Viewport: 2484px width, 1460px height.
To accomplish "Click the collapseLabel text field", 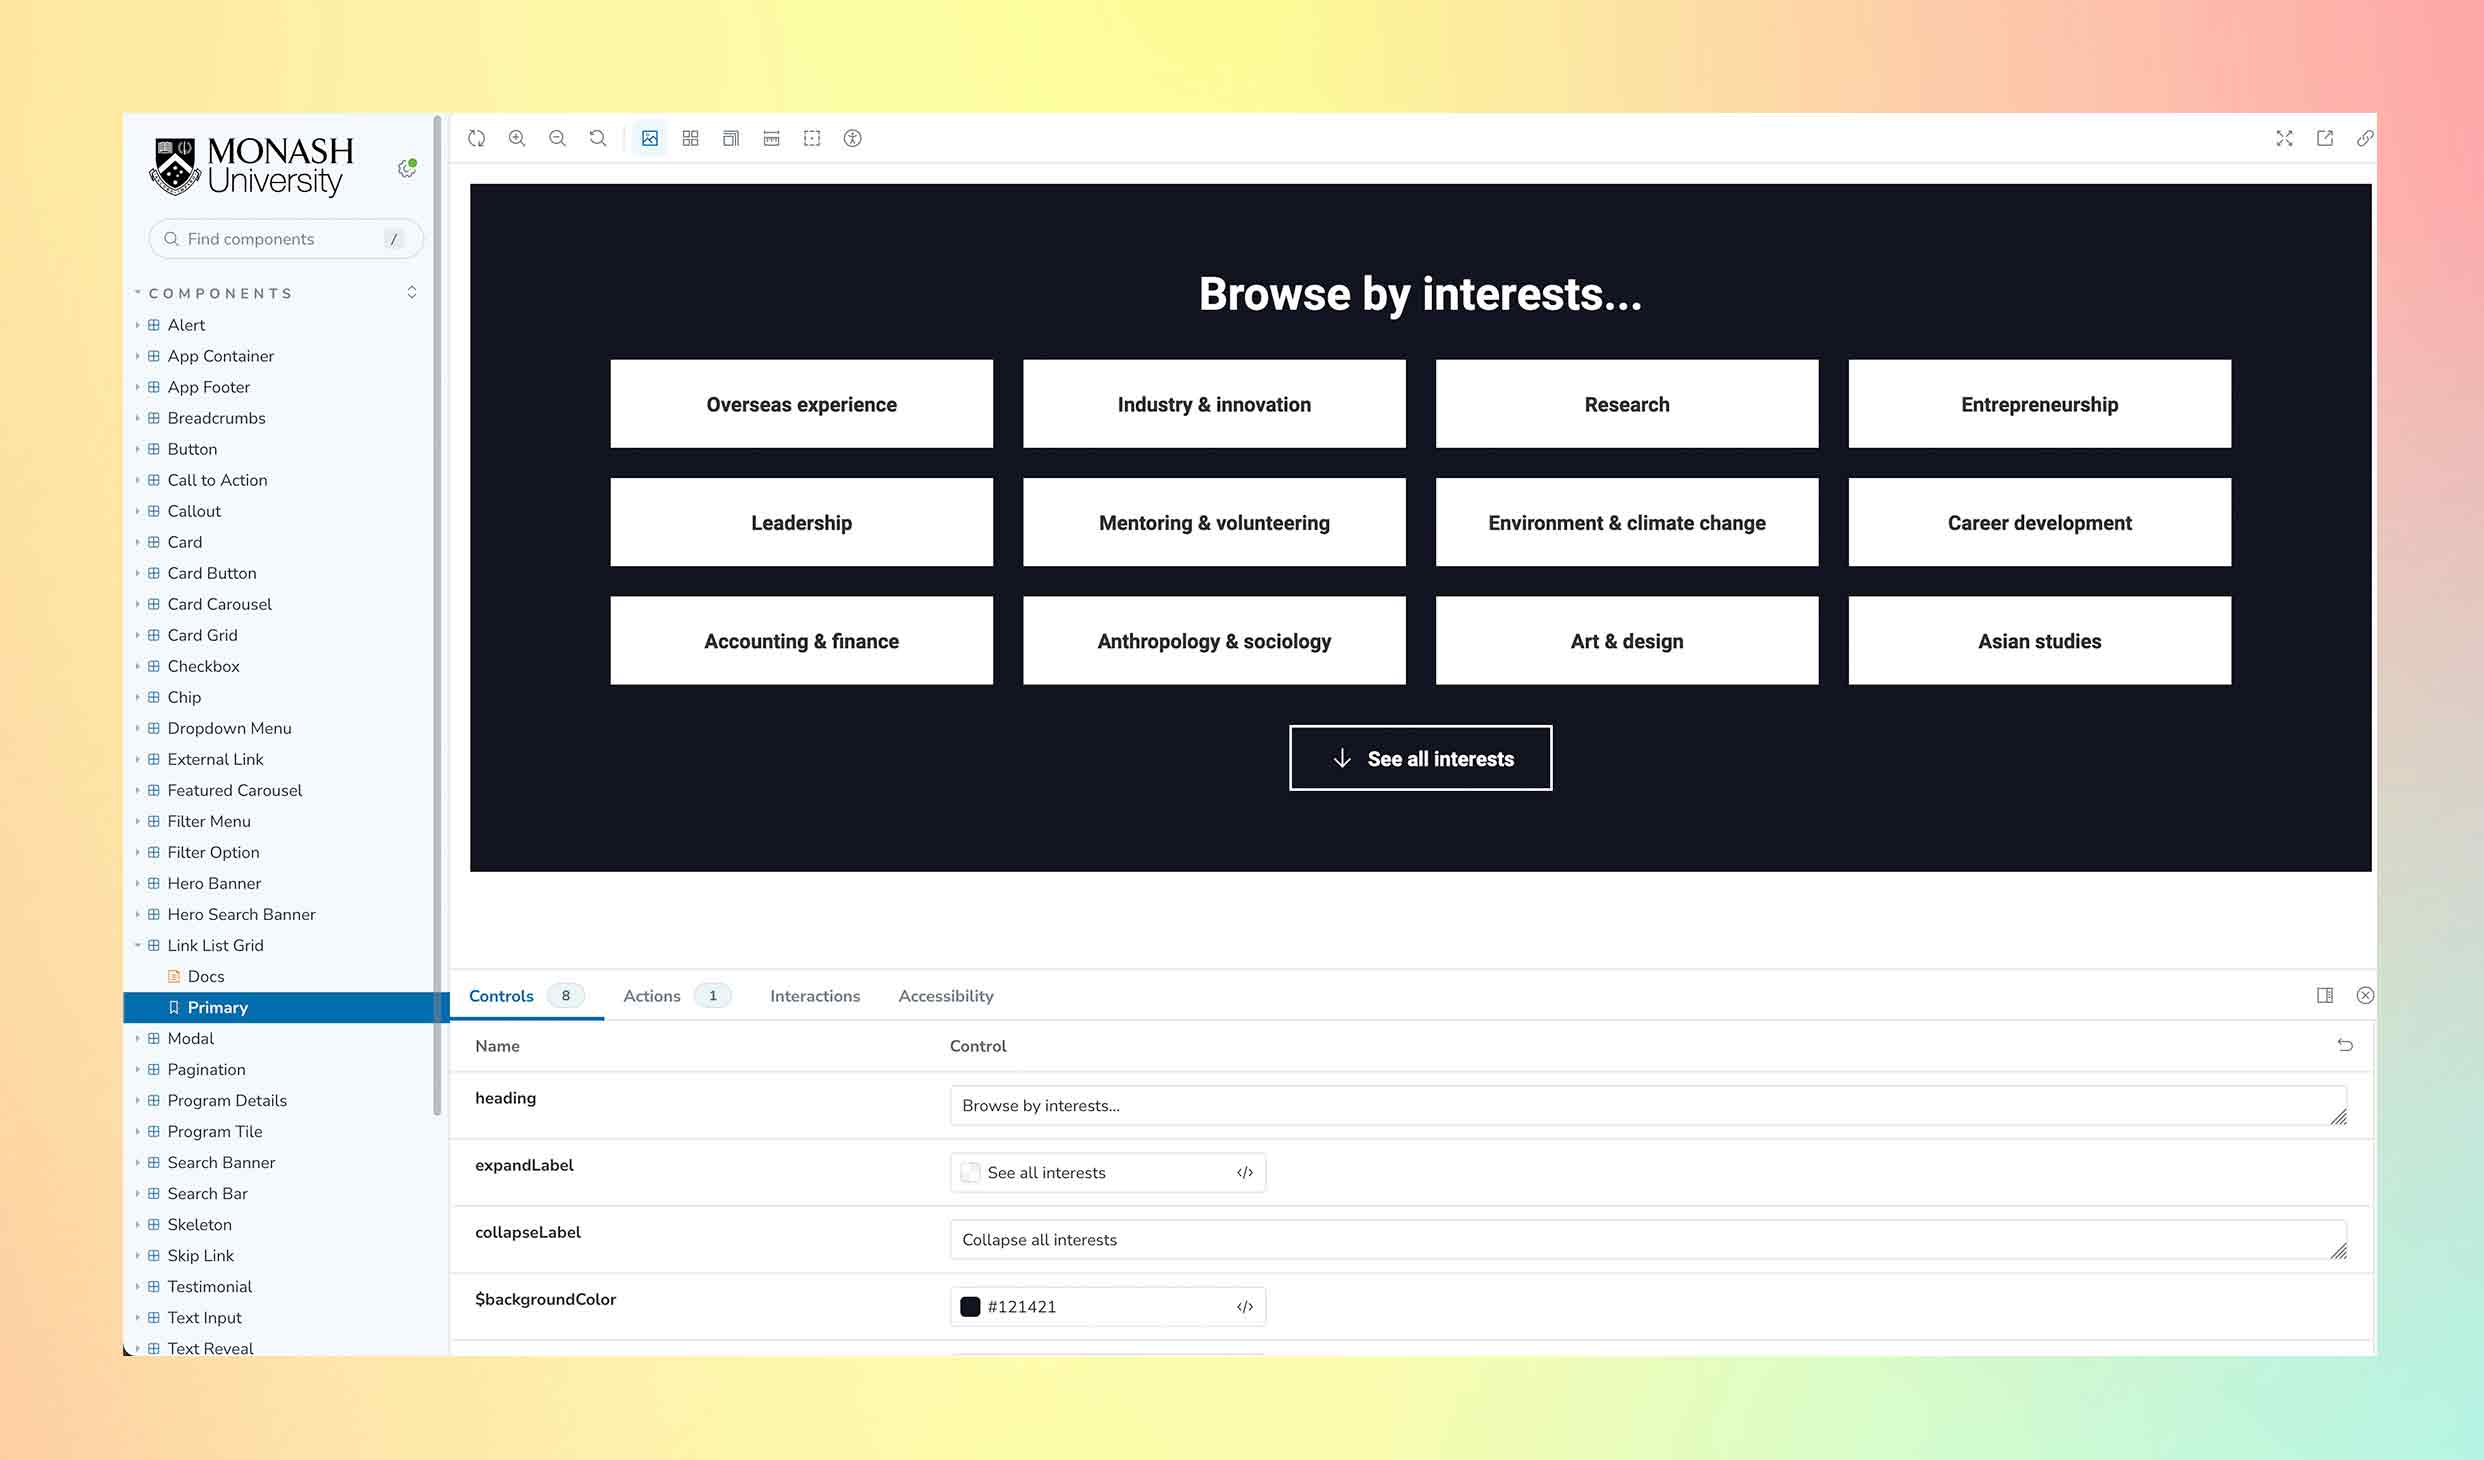I will (x=1648, y=1239).
